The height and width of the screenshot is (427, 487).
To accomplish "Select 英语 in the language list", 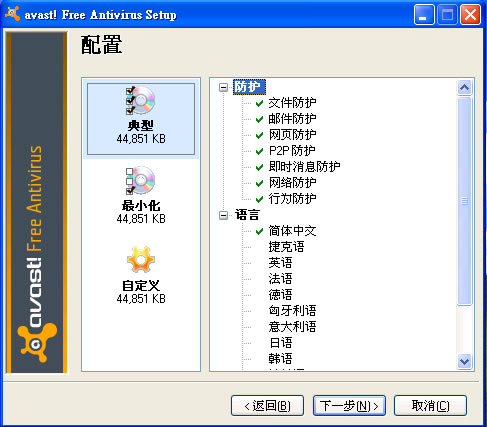I will click(x=280, y=263).
